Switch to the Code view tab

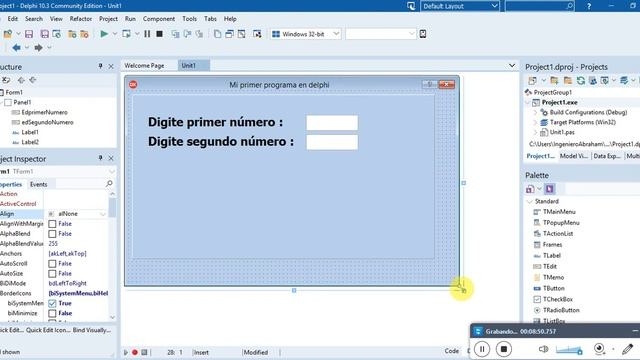pos(451,351)
